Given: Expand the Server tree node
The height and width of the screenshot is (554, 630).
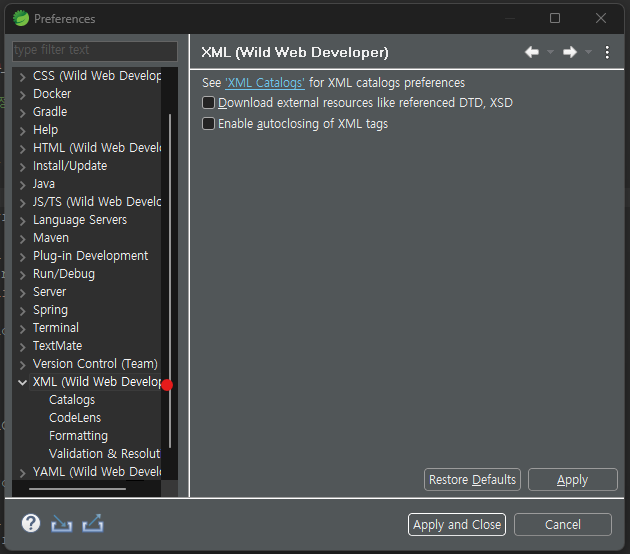Looking at the screenshot, I should (23, 292).
